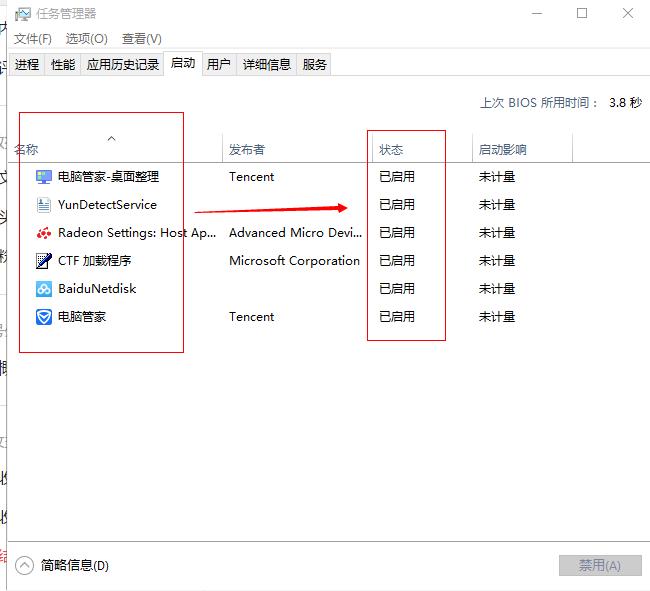
Task: Close the Task Manager window
Action: (628, 14)
